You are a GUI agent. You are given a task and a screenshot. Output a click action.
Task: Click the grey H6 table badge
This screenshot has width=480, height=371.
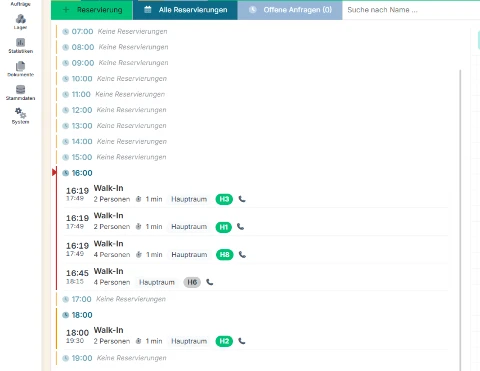click(192, 283)
